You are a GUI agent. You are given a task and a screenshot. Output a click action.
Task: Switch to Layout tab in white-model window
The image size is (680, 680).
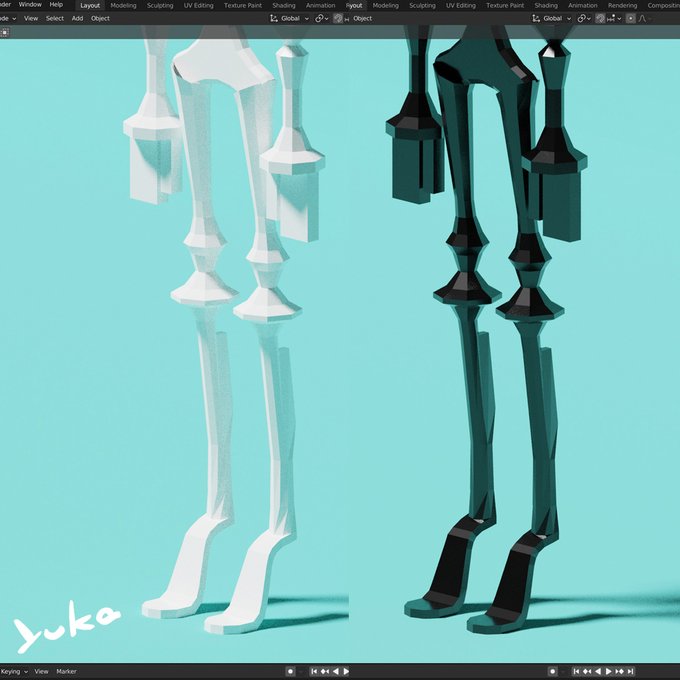click(x=90, y=6)
